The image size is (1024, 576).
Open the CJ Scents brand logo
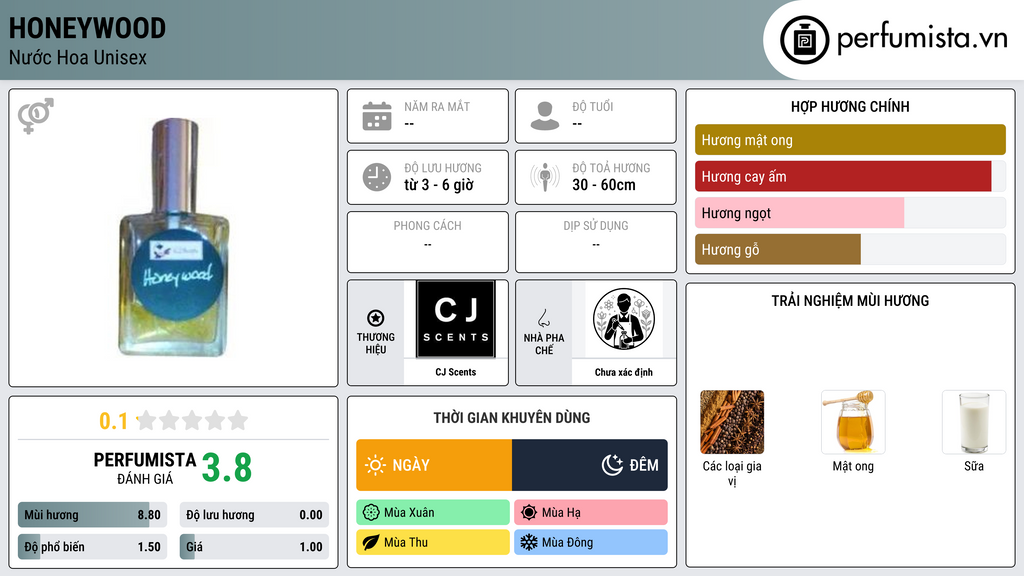(x=456, y=319)
